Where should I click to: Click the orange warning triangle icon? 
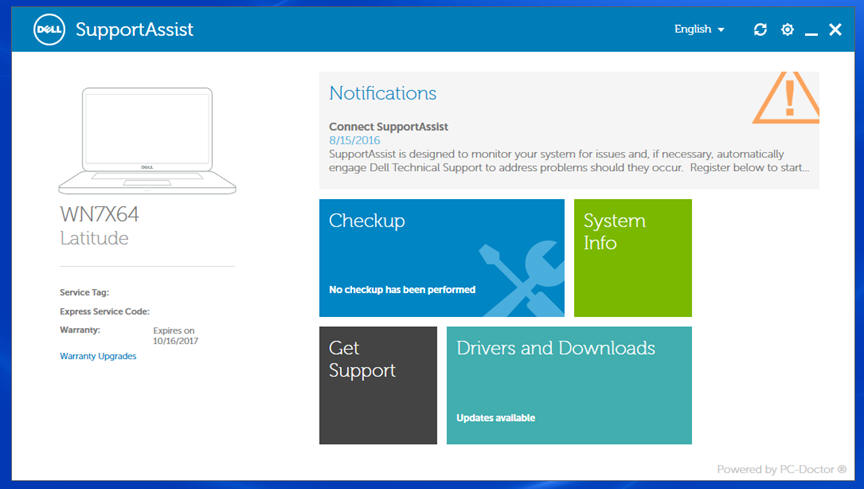787,98
